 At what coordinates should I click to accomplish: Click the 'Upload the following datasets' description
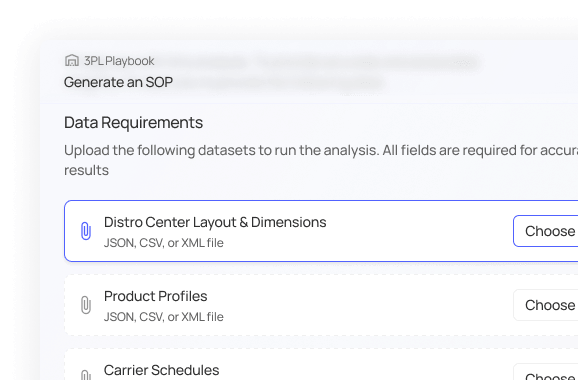(321, 160)
